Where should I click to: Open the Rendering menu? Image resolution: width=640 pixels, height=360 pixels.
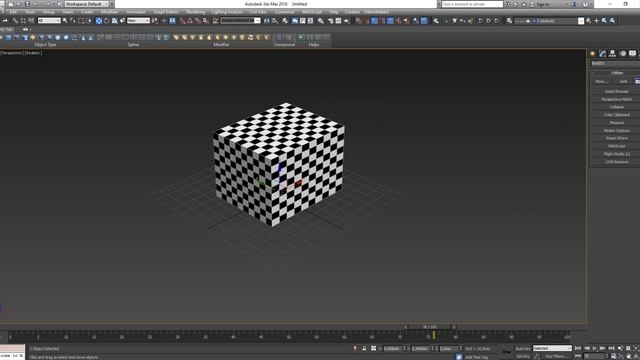(196, 12)
